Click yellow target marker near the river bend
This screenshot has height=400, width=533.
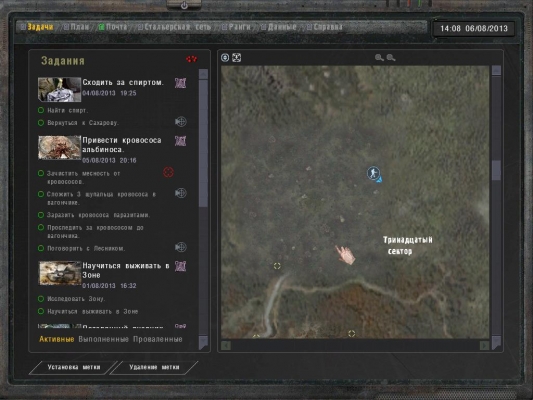pos(277,266)
